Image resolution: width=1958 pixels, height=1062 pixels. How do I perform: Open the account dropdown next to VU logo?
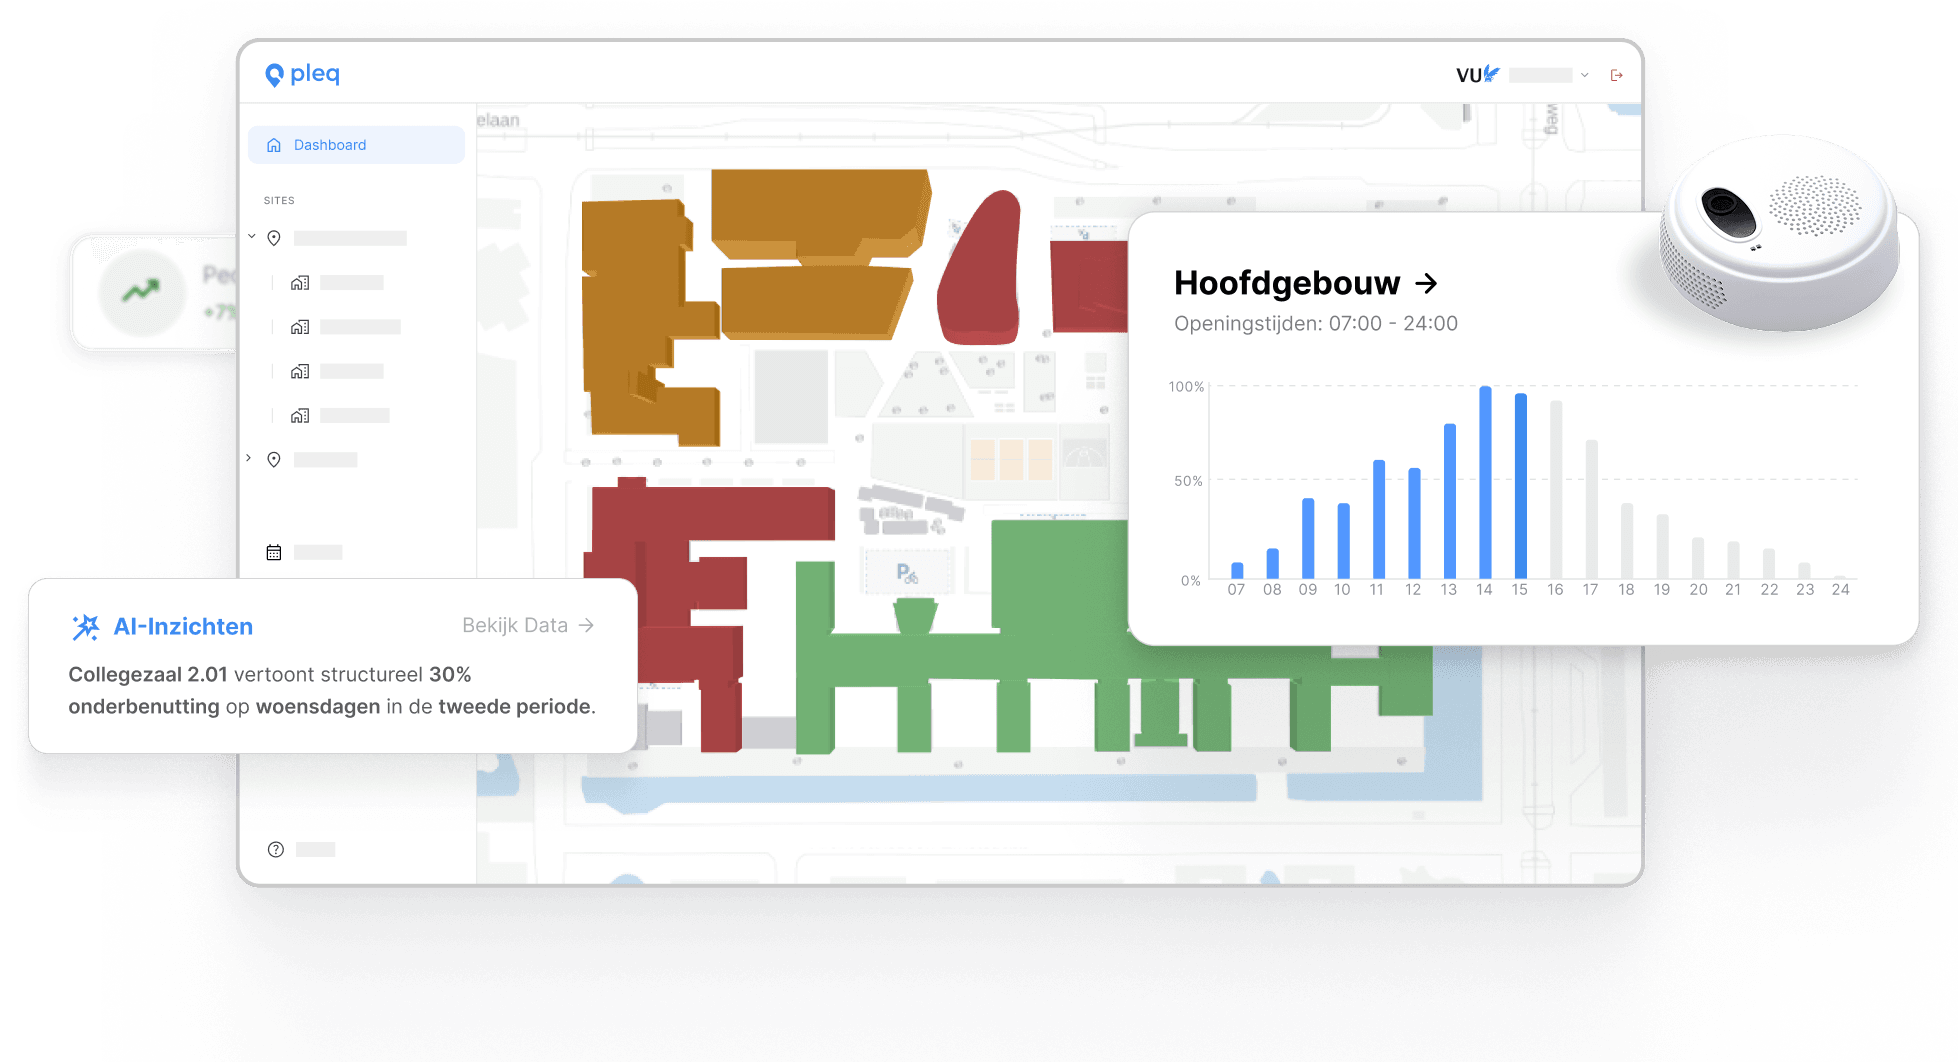[1584, 75]
